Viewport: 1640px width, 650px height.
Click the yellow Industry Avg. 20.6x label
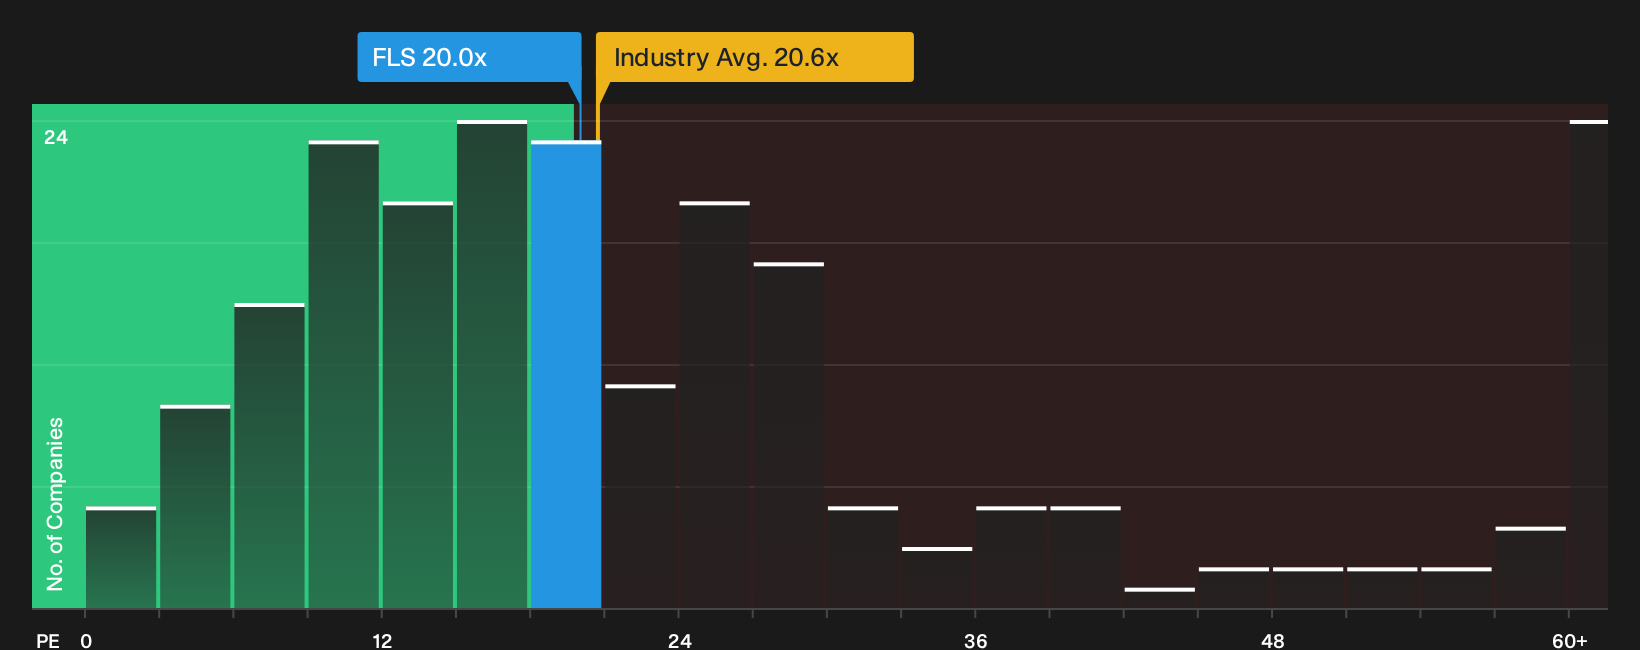[755, 57]
